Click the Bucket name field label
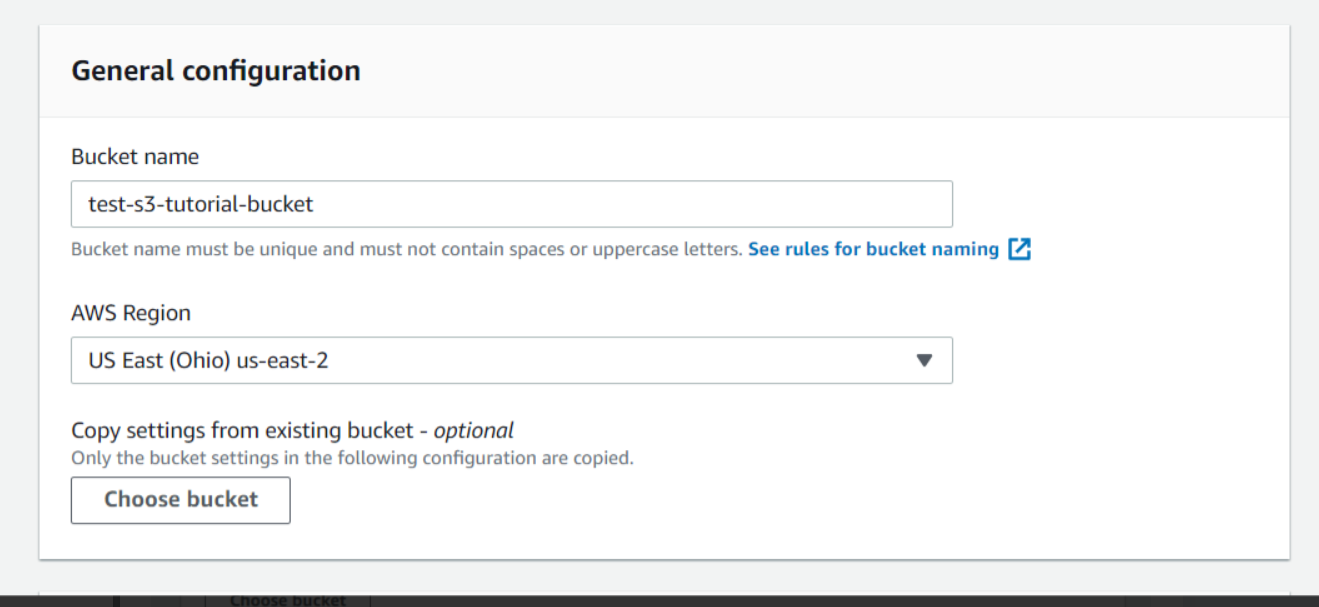Image resolution: width=1319 pixels, height=607 pixels. point(135,156)
